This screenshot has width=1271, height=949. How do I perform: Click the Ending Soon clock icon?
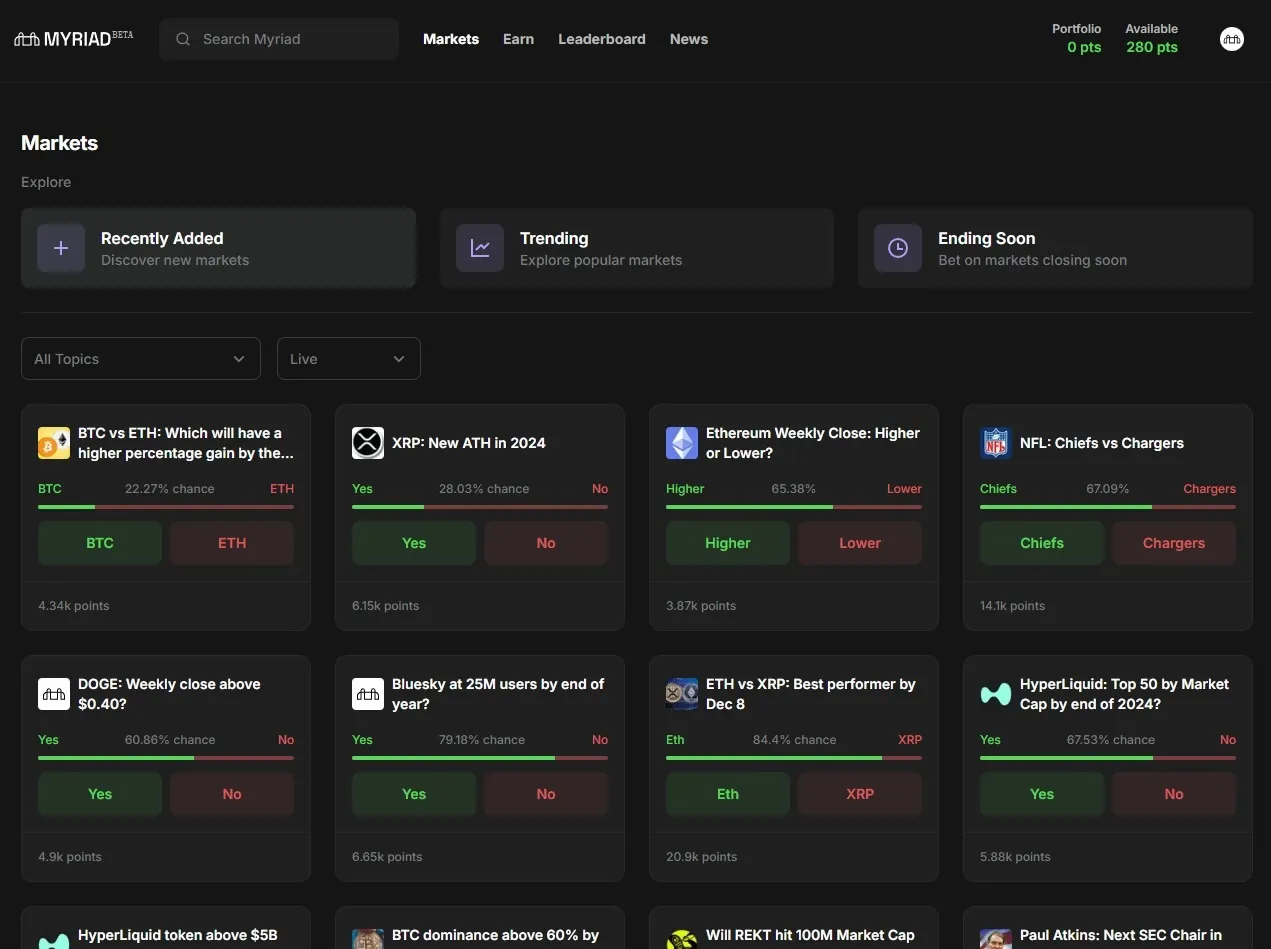[898, 248]
